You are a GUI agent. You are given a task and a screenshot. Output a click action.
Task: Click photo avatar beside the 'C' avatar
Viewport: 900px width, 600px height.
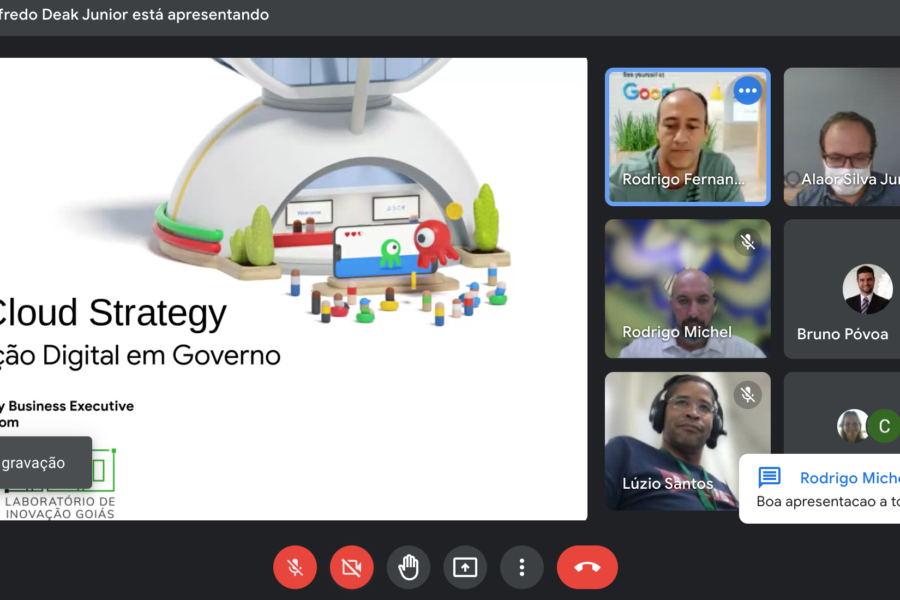(x=852, y=426)
